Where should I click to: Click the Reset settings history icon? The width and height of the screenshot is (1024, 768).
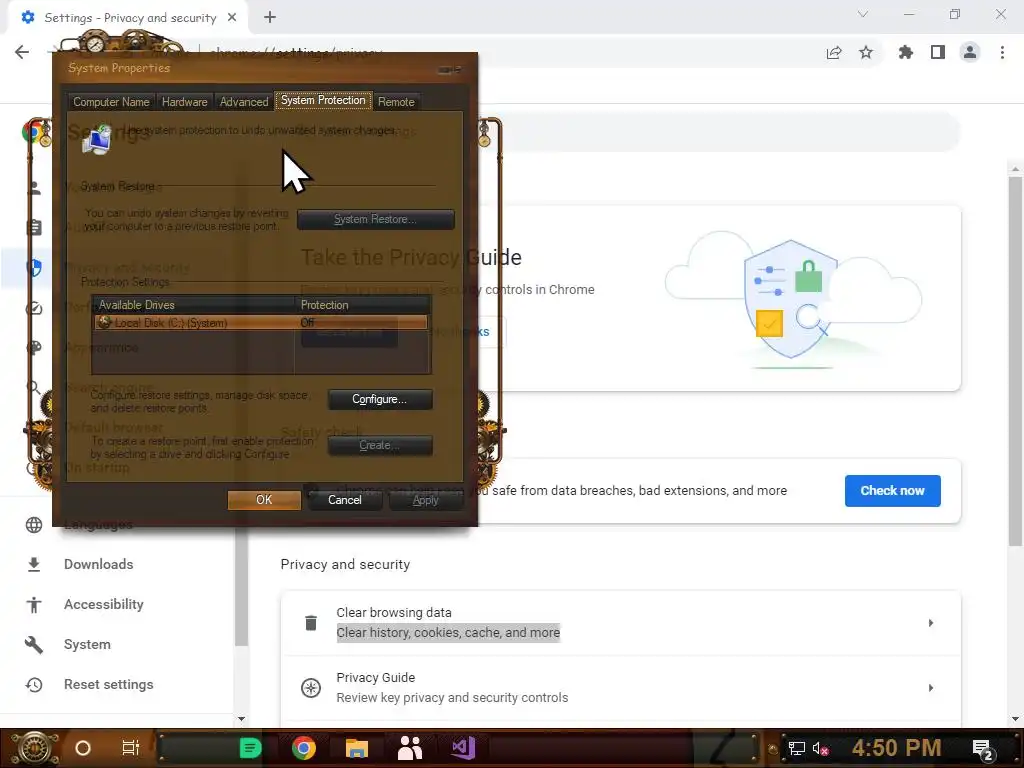34,684
